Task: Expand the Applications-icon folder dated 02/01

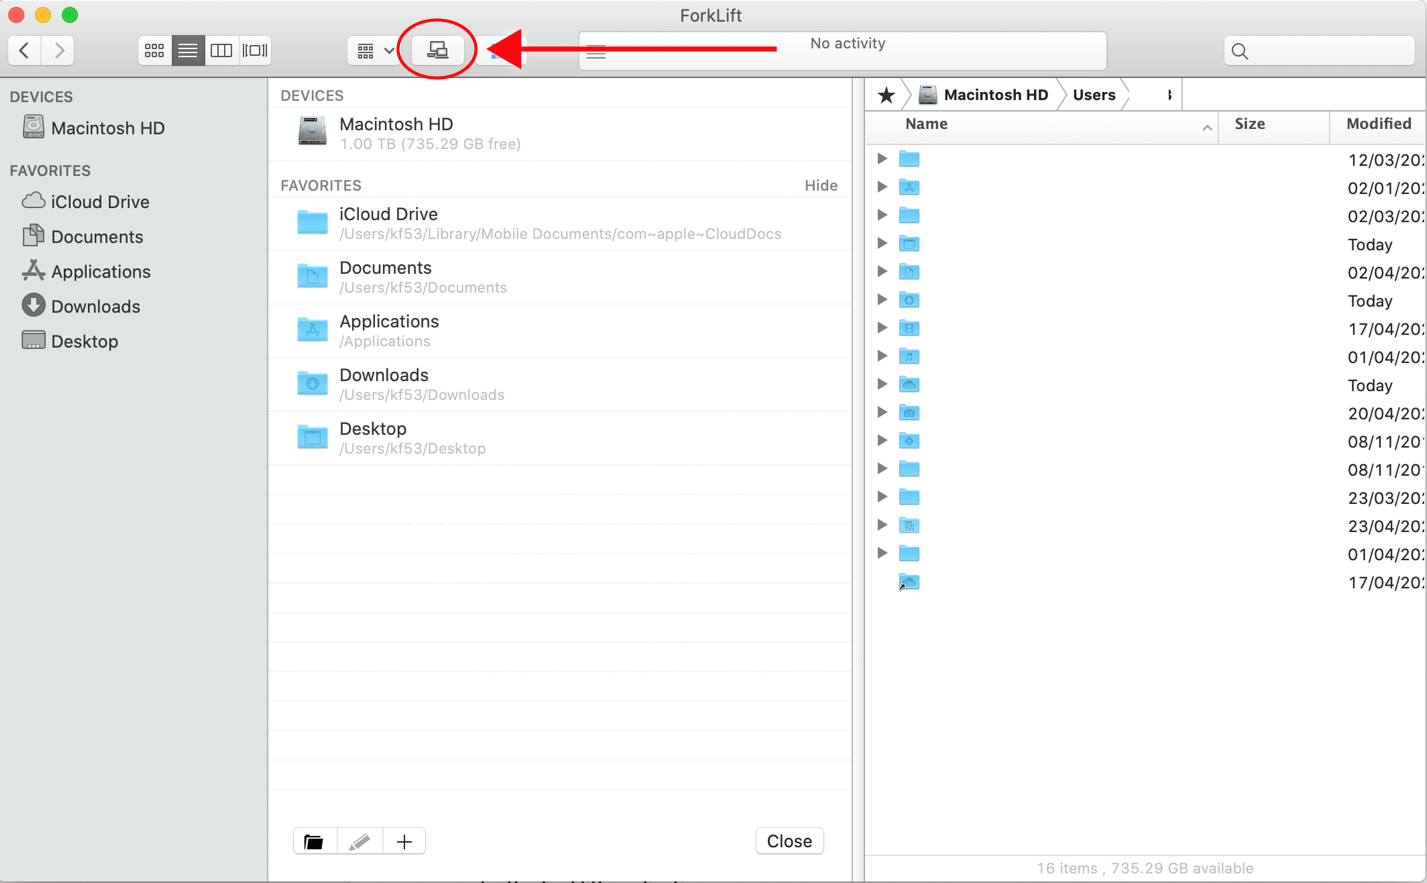Action: [x=882, y=187]
